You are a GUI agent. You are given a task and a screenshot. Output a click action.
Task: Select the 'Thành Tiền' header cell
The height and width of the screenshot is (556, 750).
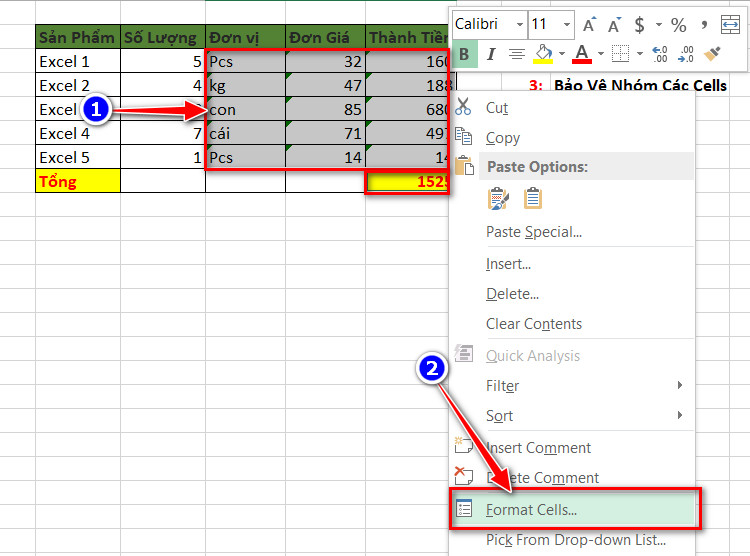[x=407, y=37]
